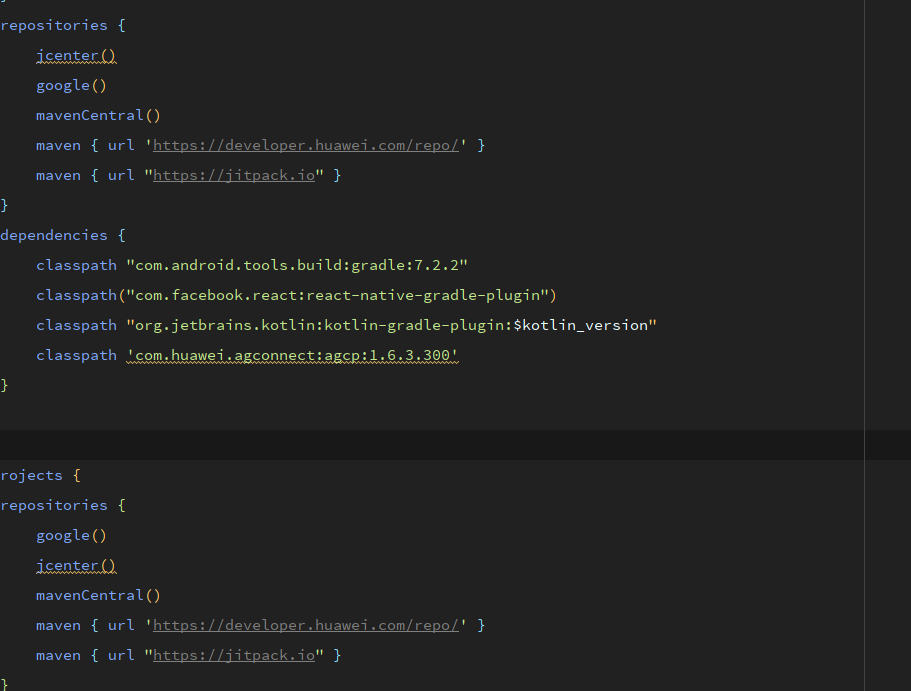Select the mavenCentral() line in the first repositories block

(97, 114)
